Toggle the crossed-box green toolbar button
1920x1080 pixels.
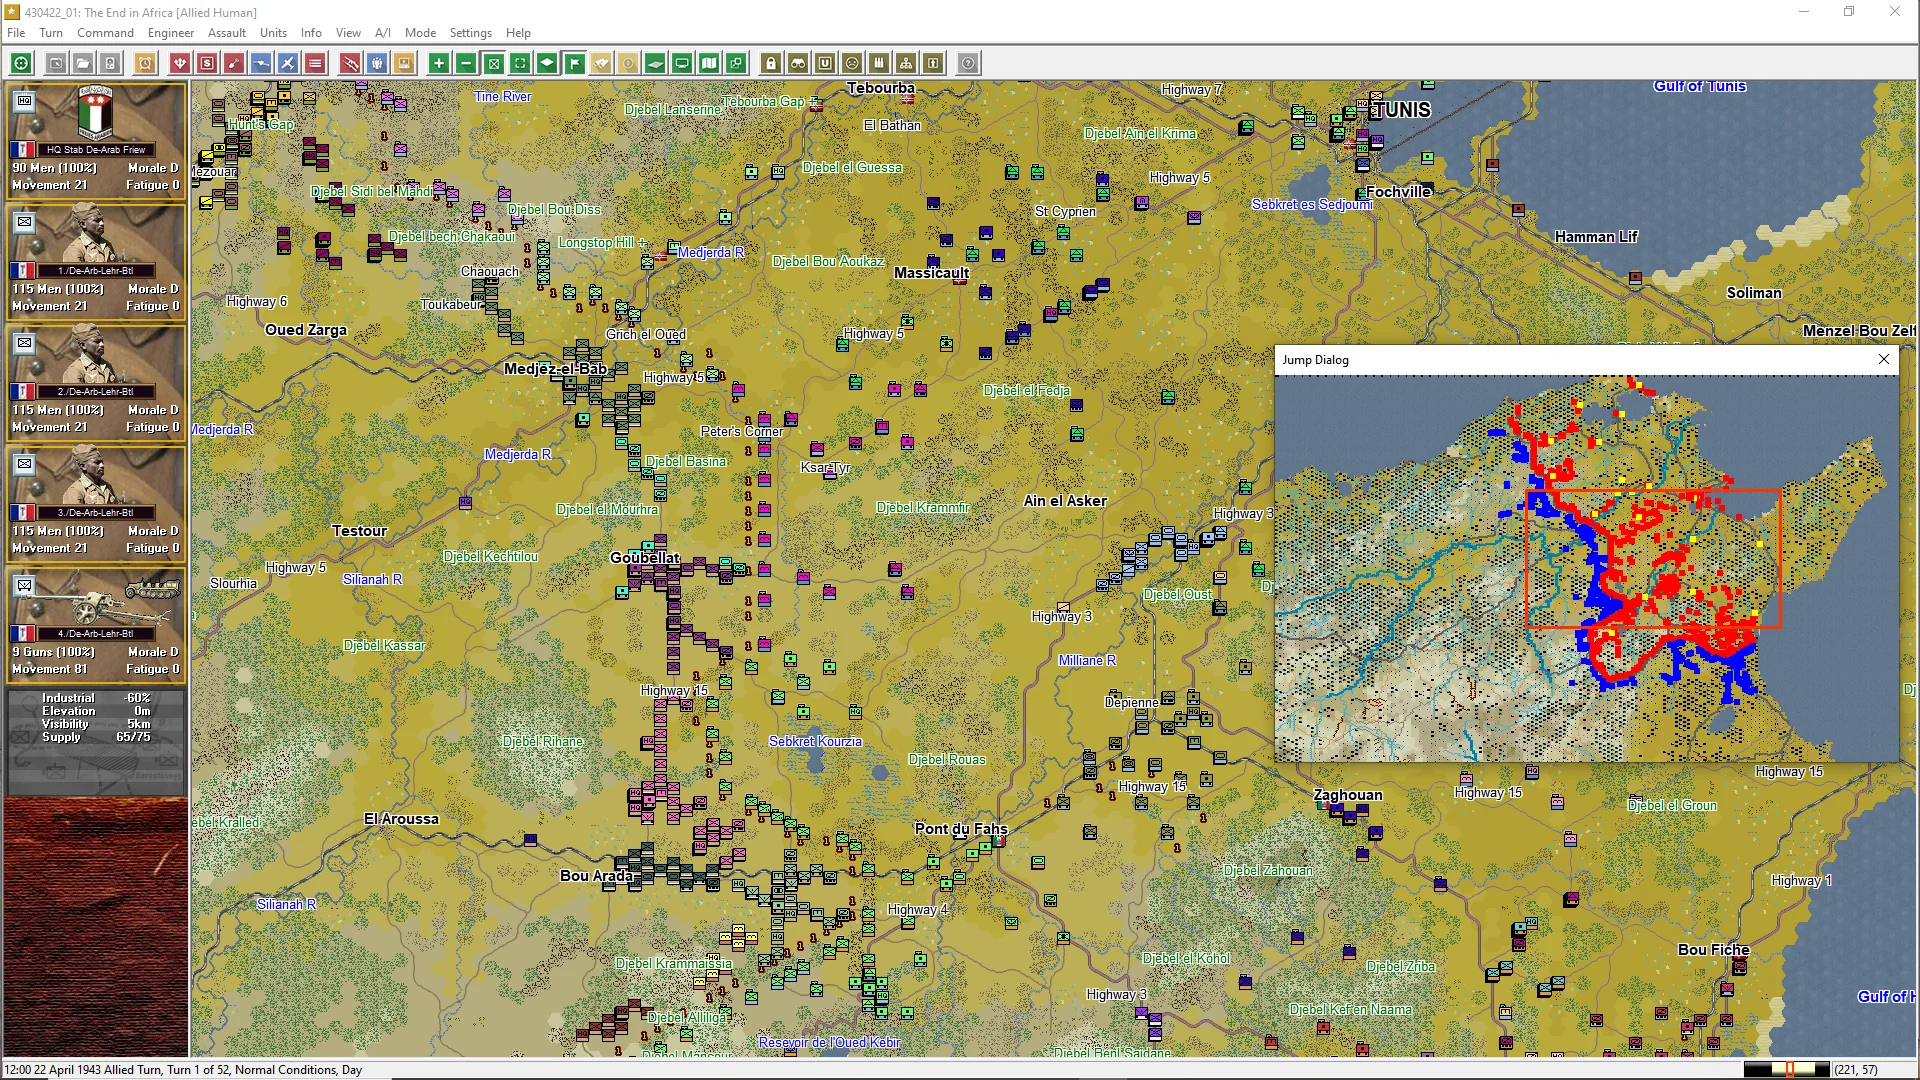(493, 63)
